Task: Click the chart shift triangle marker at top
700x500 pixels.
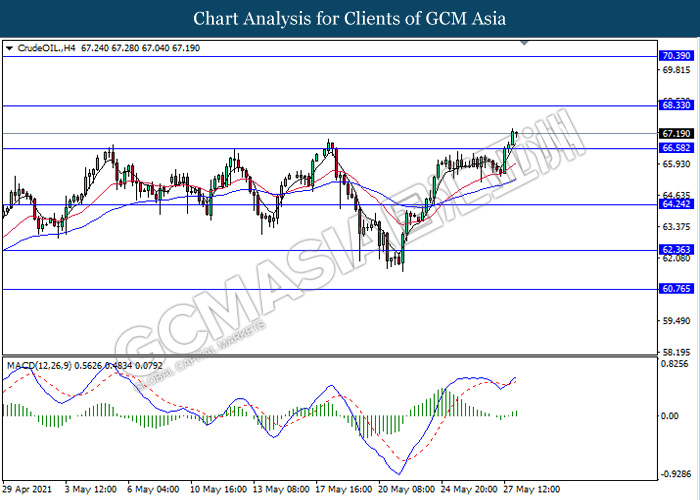Action: coord(525,43)
